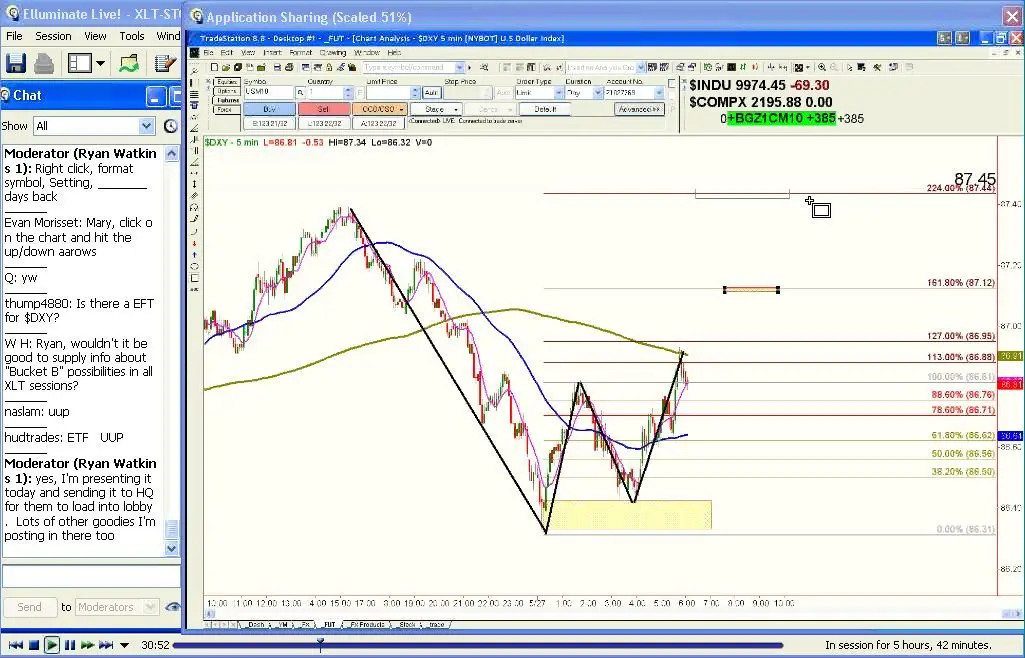Screen dimensions: 1025x658
Task: Select the Equities tab in order bar
Action: [x=226, y=82]
